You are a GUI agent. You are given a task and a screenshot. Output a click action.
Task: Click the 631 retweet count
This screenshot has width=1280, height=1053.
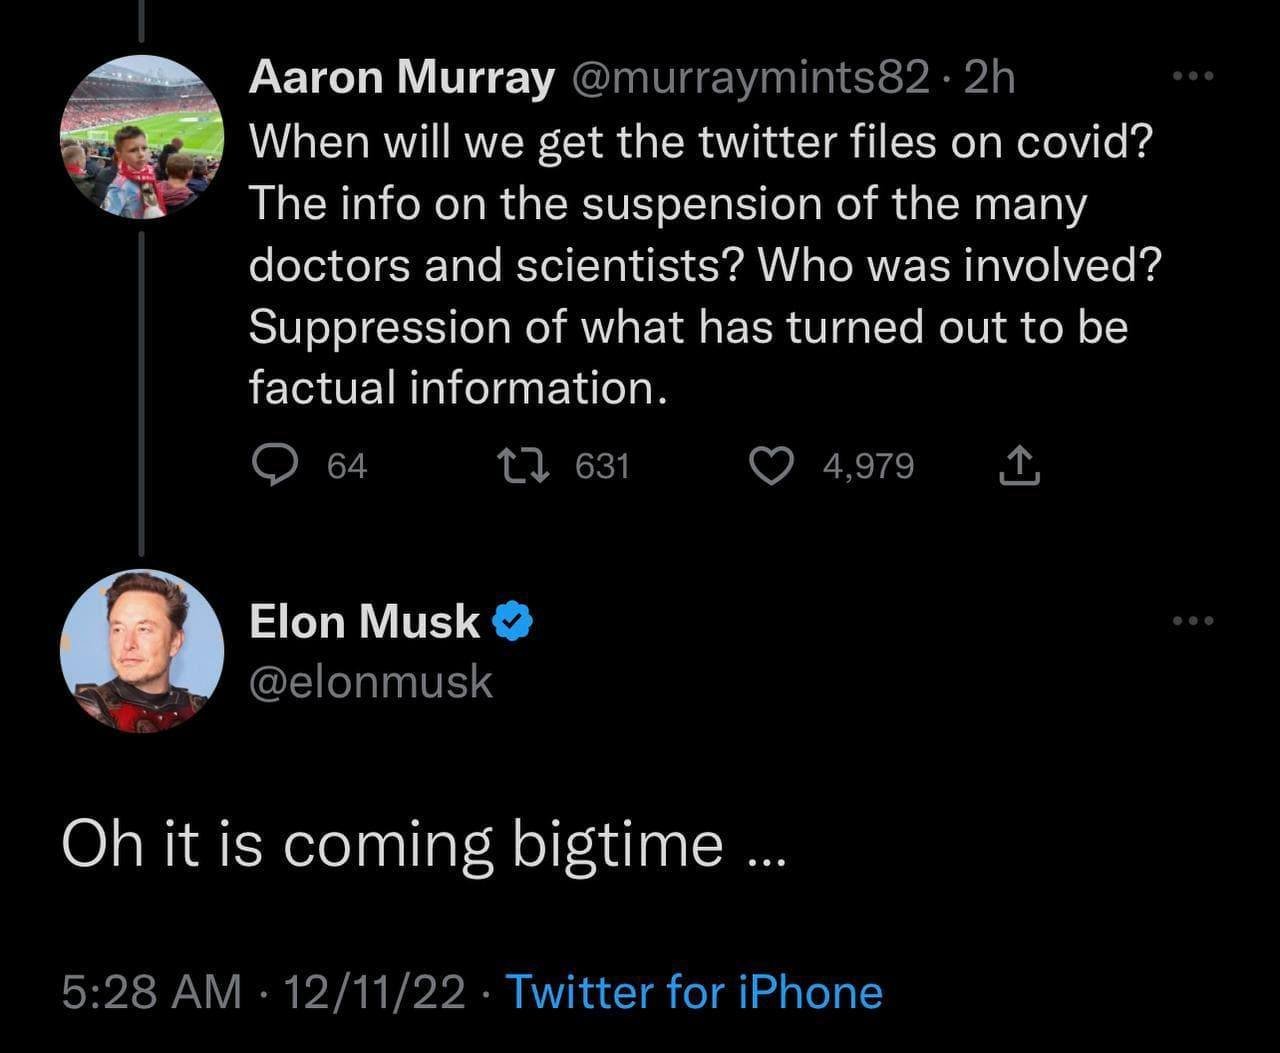[x=602, y=466]
